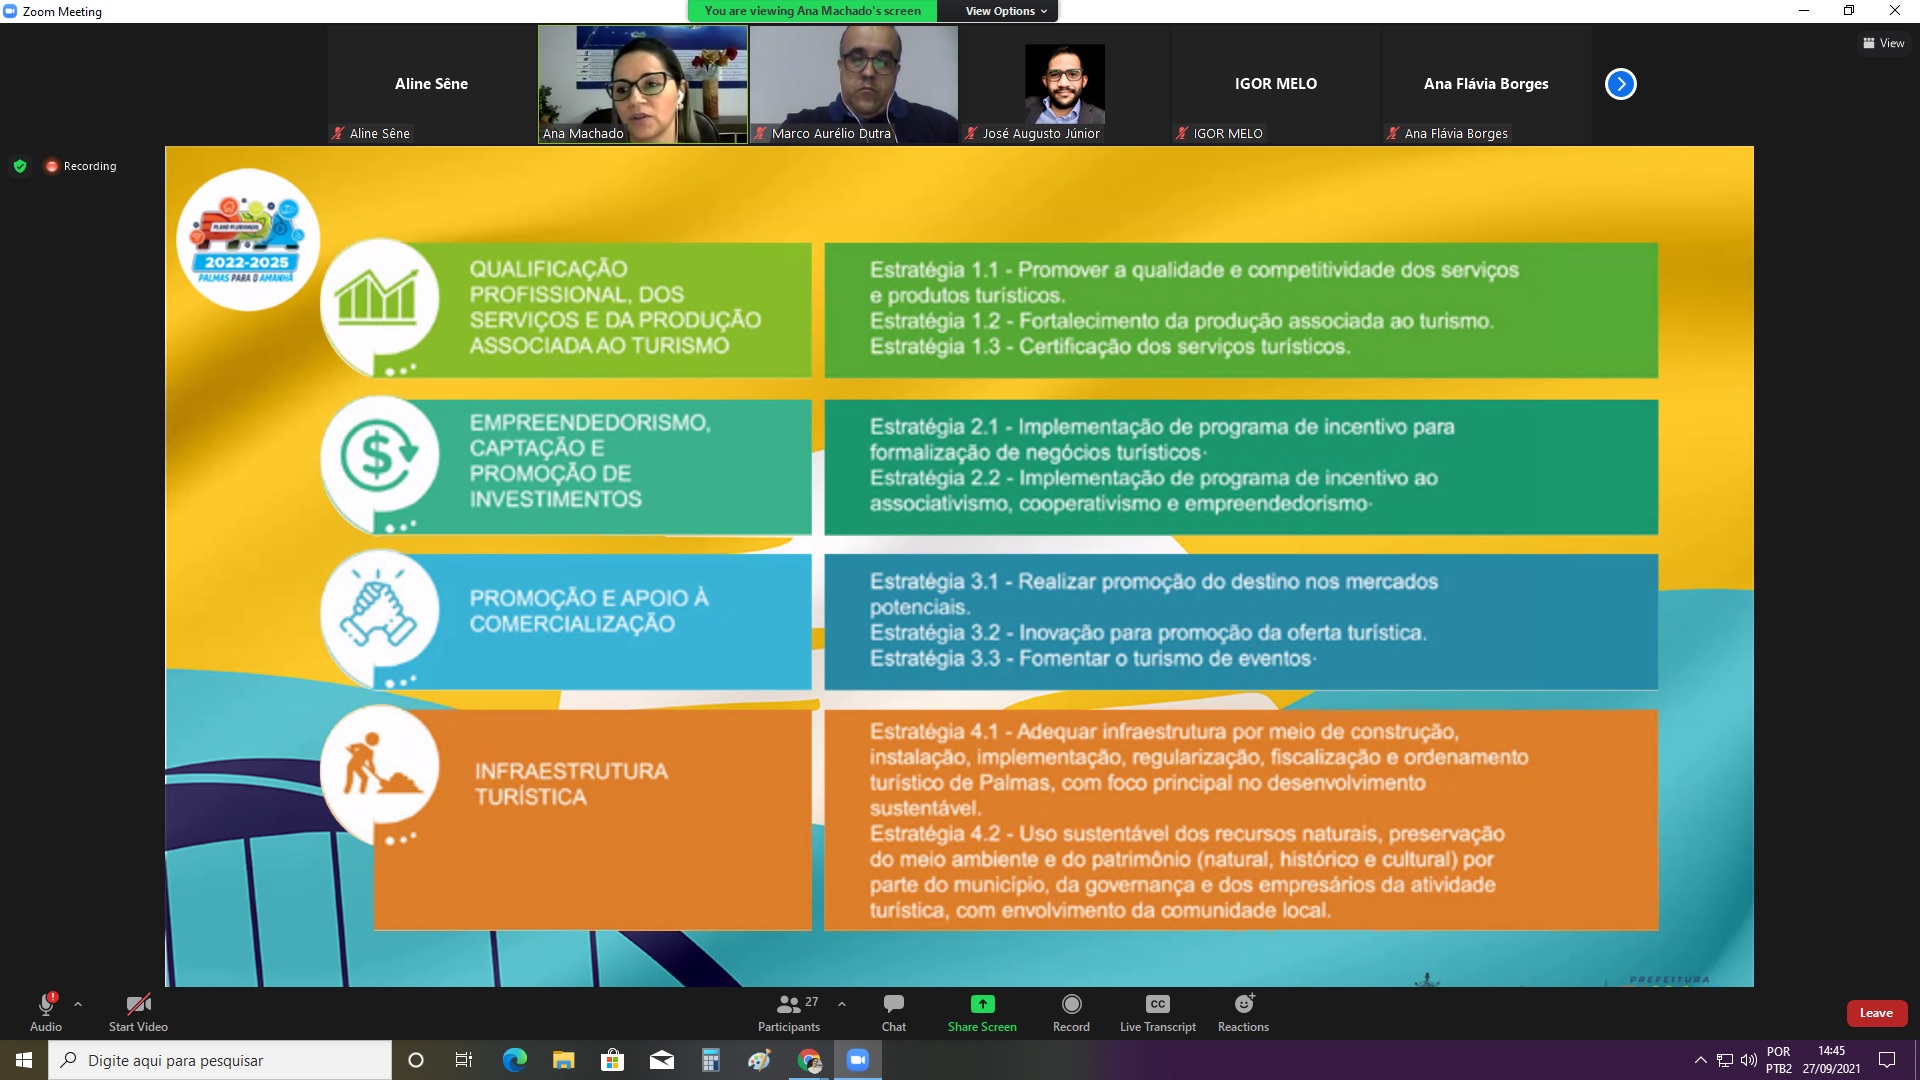Leave the meeting

1876,1013
